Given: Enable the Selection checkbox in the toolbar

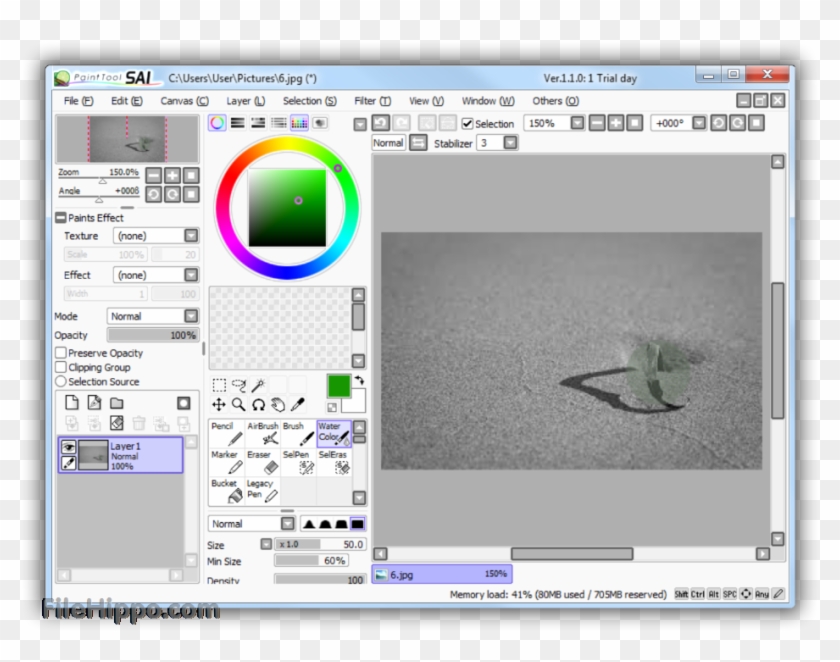Looking at the screenshot, I should (x=469, y=124).
